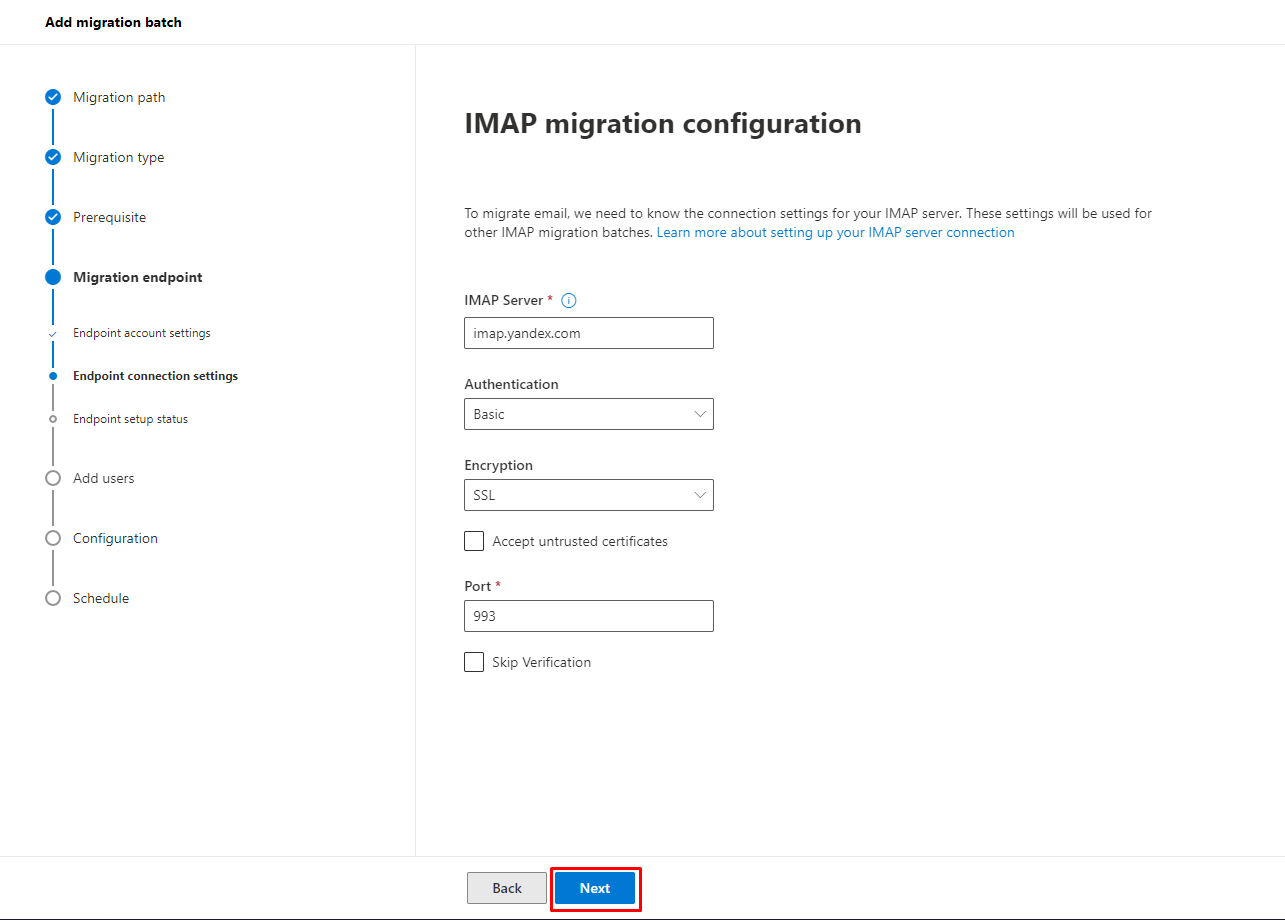Click the Add users step circle
This screenshot has width=1285, height=920.
click(53, 478)
